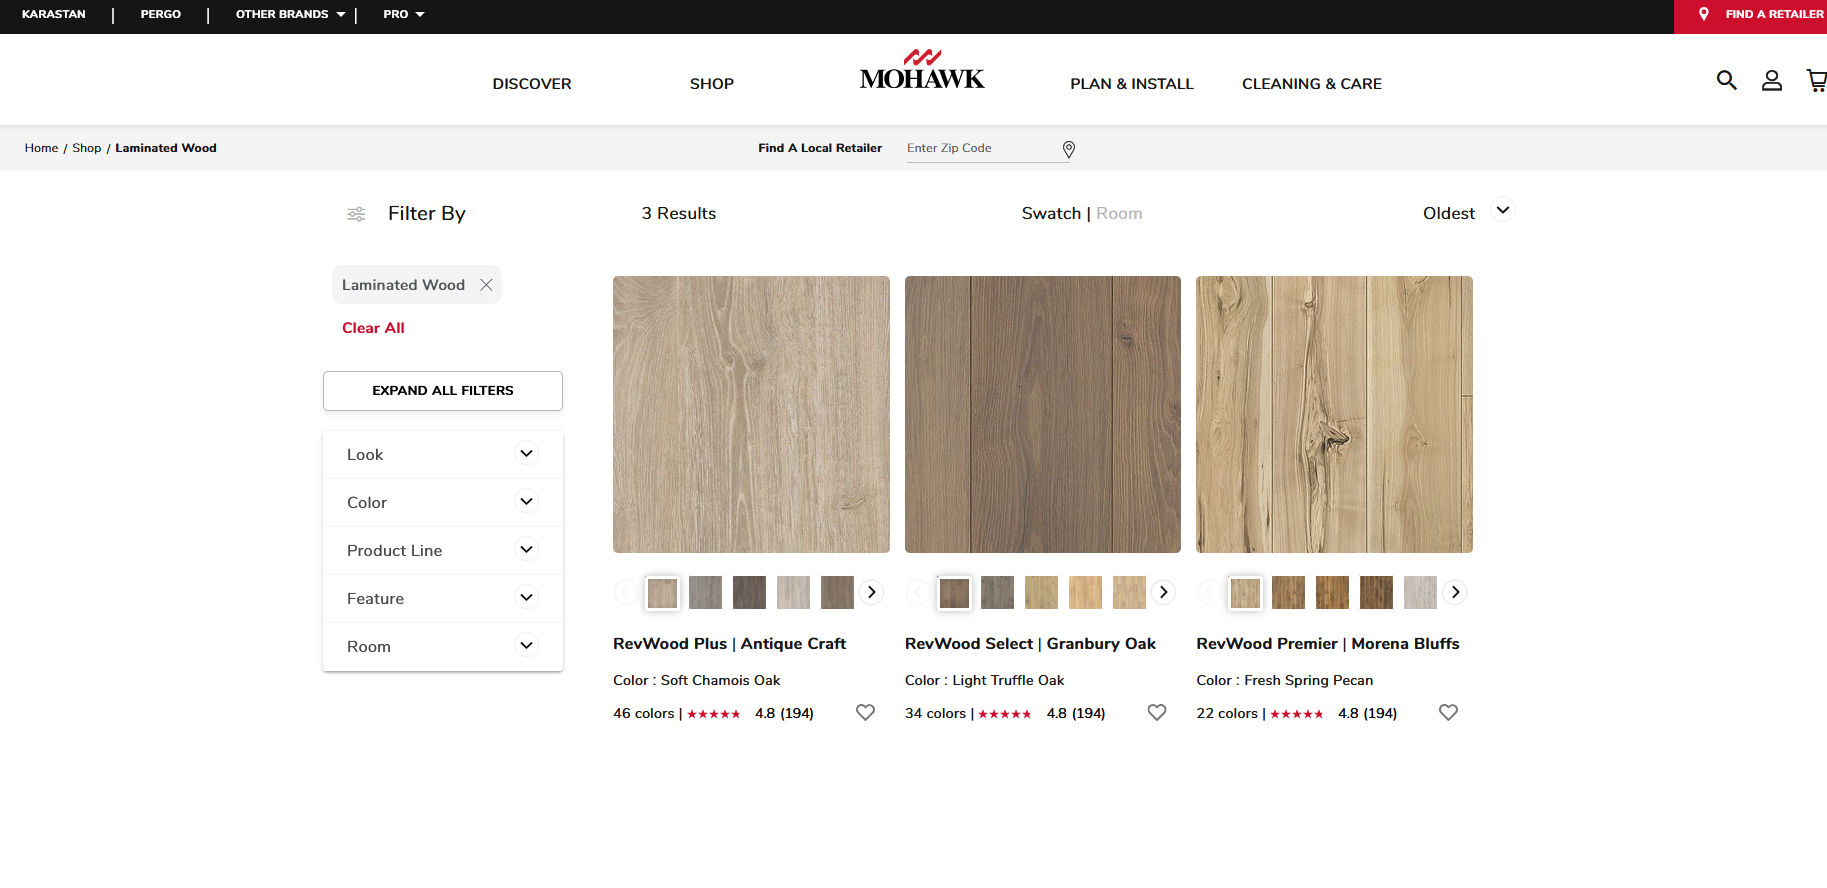Go to the Pergo brand link
Screen dimensions: 1827x888
161,14
